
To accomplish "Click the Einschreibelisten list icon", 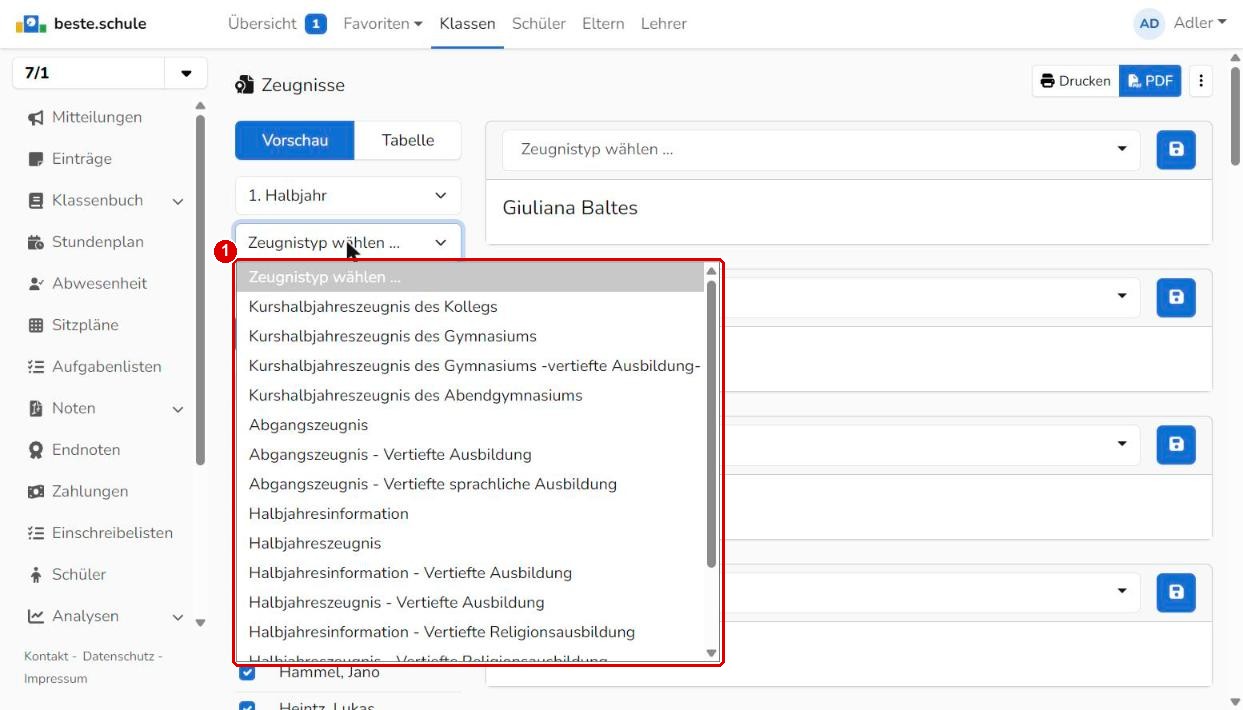I will [x=36, y=533].
